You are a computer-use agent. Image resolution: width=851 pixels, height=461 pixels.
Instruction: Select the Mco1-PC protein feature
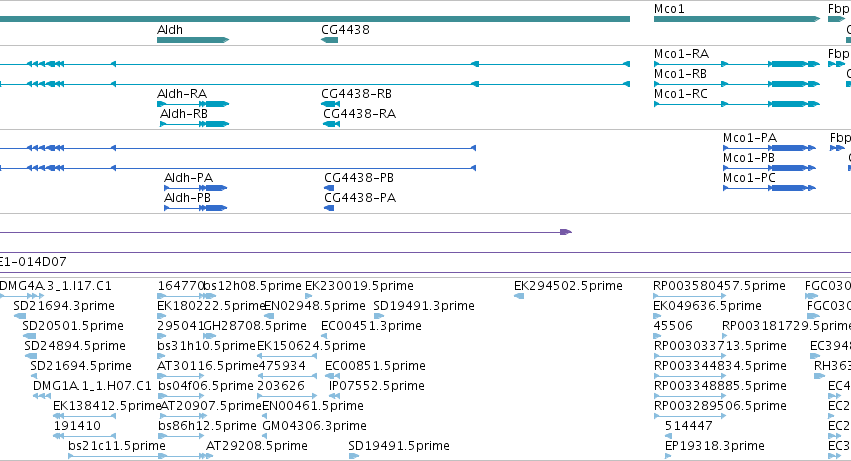[x=769, y=188]
